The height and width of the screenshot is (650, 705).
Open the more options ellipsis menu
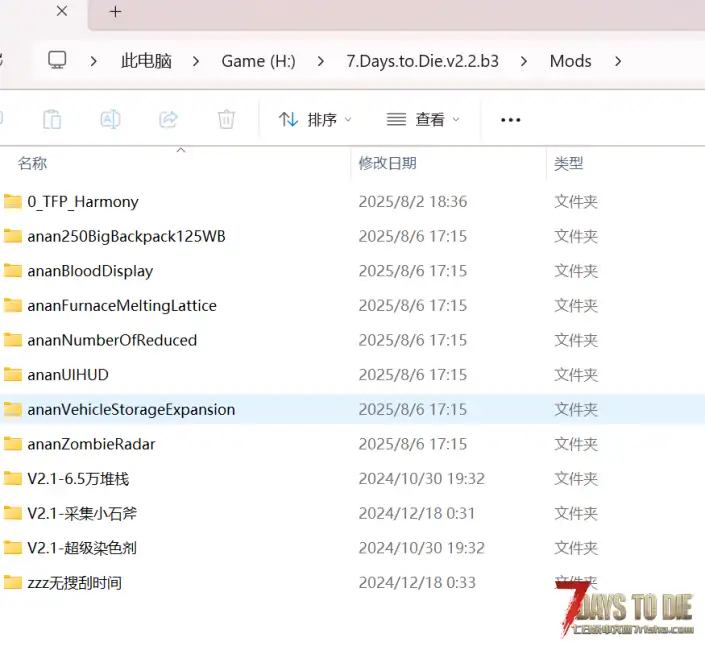(x=510, y=120)
